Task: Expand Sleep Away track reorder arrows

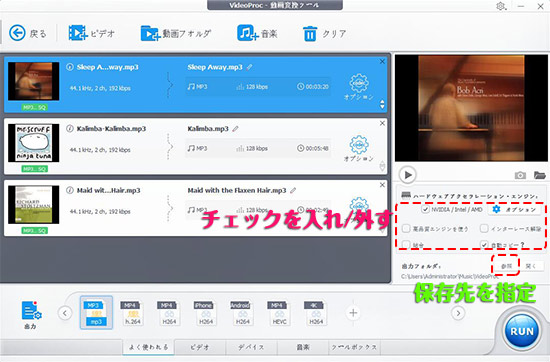Action: [382, 104]
